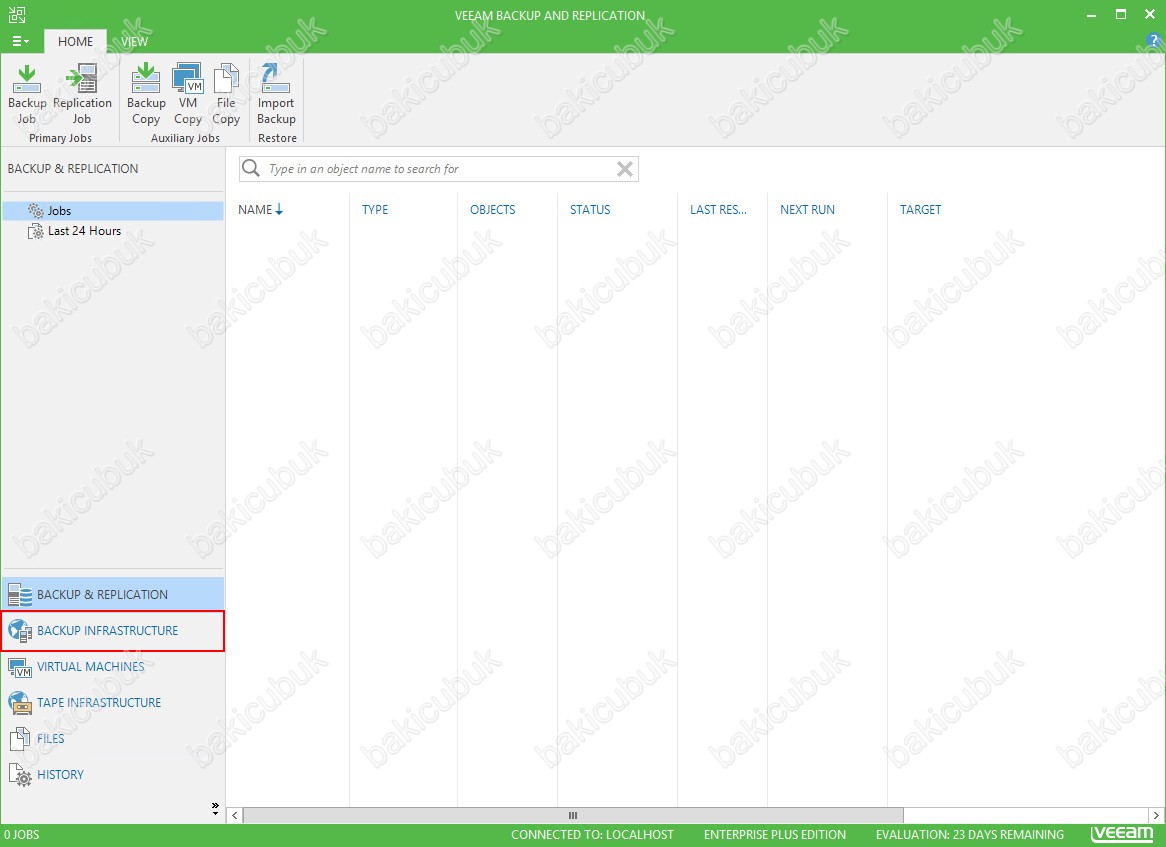1166x847 pixels.
Task: Click Import Backup in the ribbon
Action: [276, 94]
